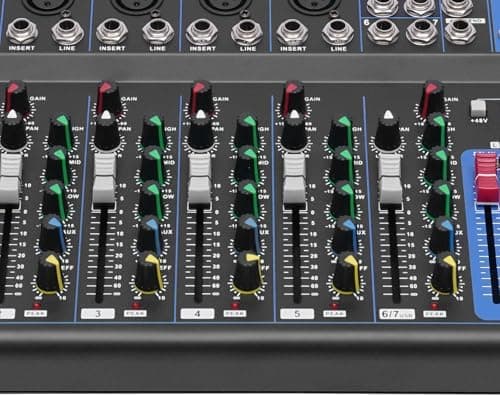Click the LINE jack above channel 5
The height and width of the screenshot is (397, 500).
337,32
